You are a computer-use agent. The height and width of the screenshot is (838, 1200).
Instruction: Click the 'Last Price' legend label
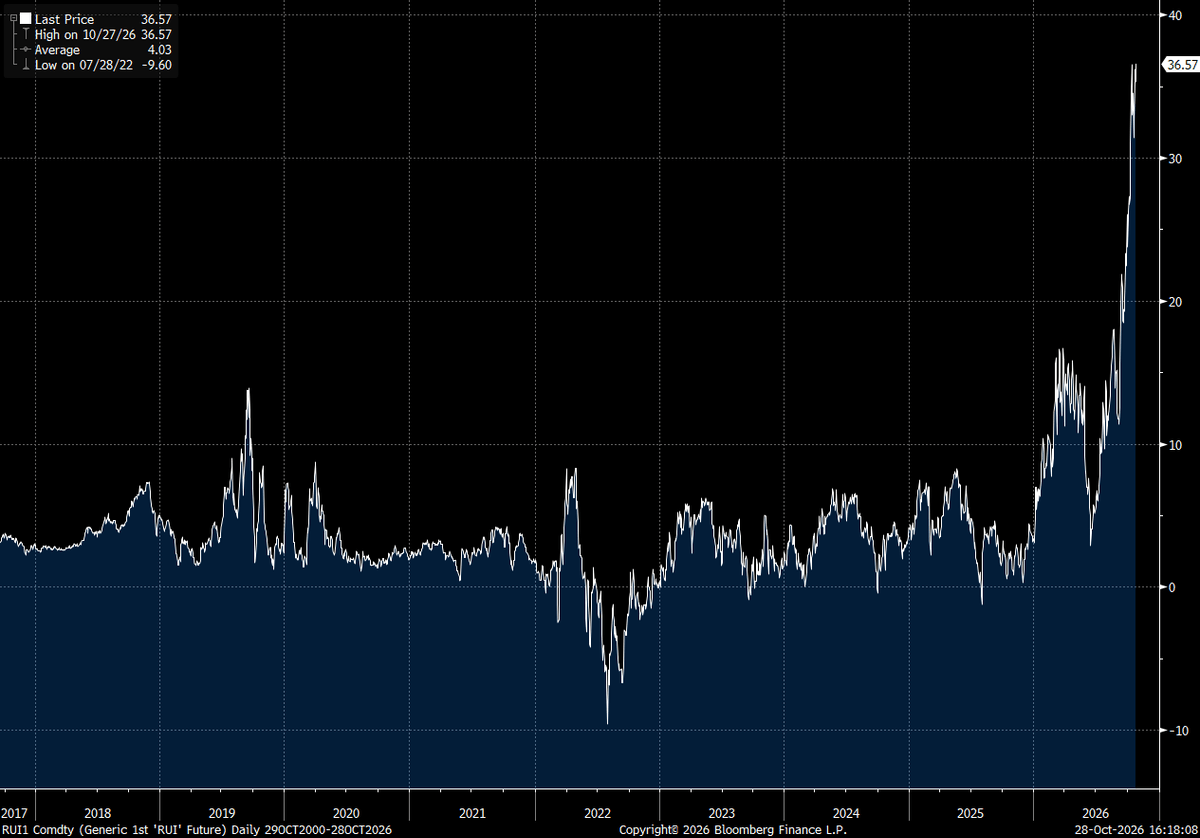(64, 19)
